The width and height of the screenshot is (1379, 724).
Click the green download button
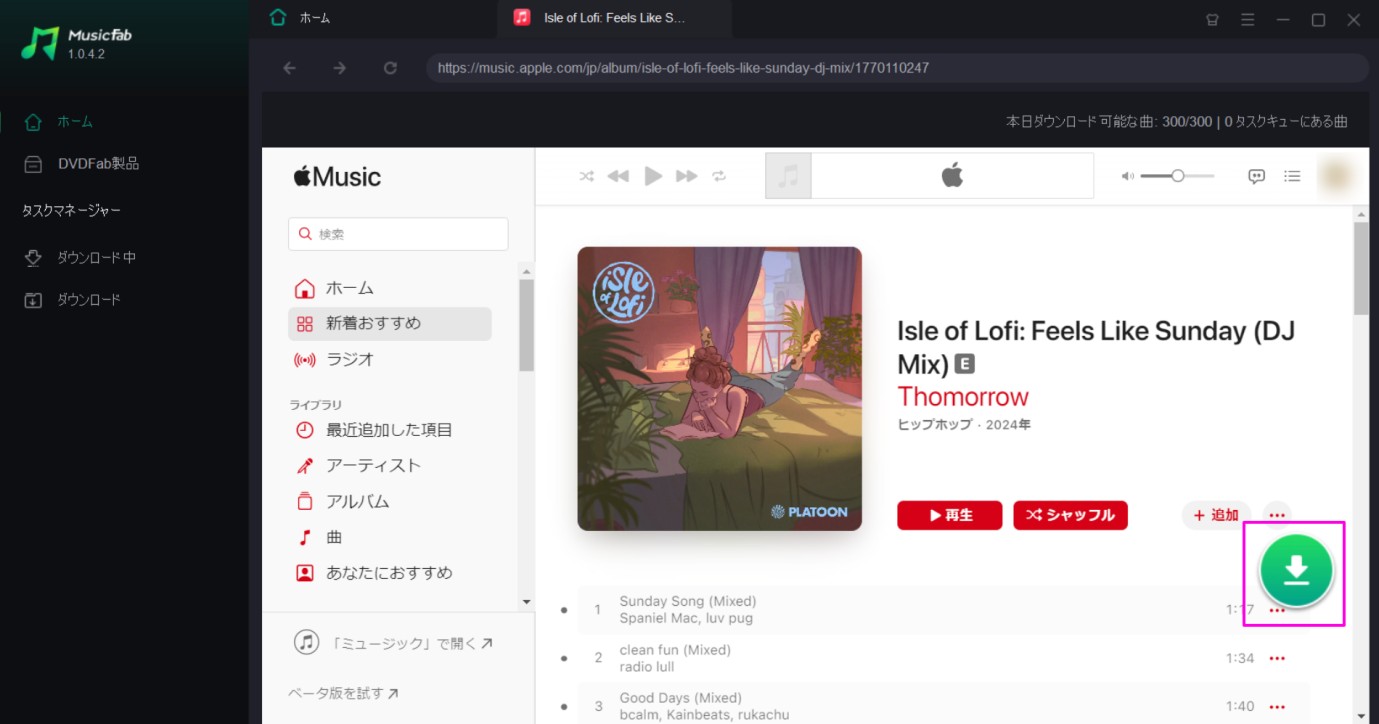click(x=1296, y=571)
